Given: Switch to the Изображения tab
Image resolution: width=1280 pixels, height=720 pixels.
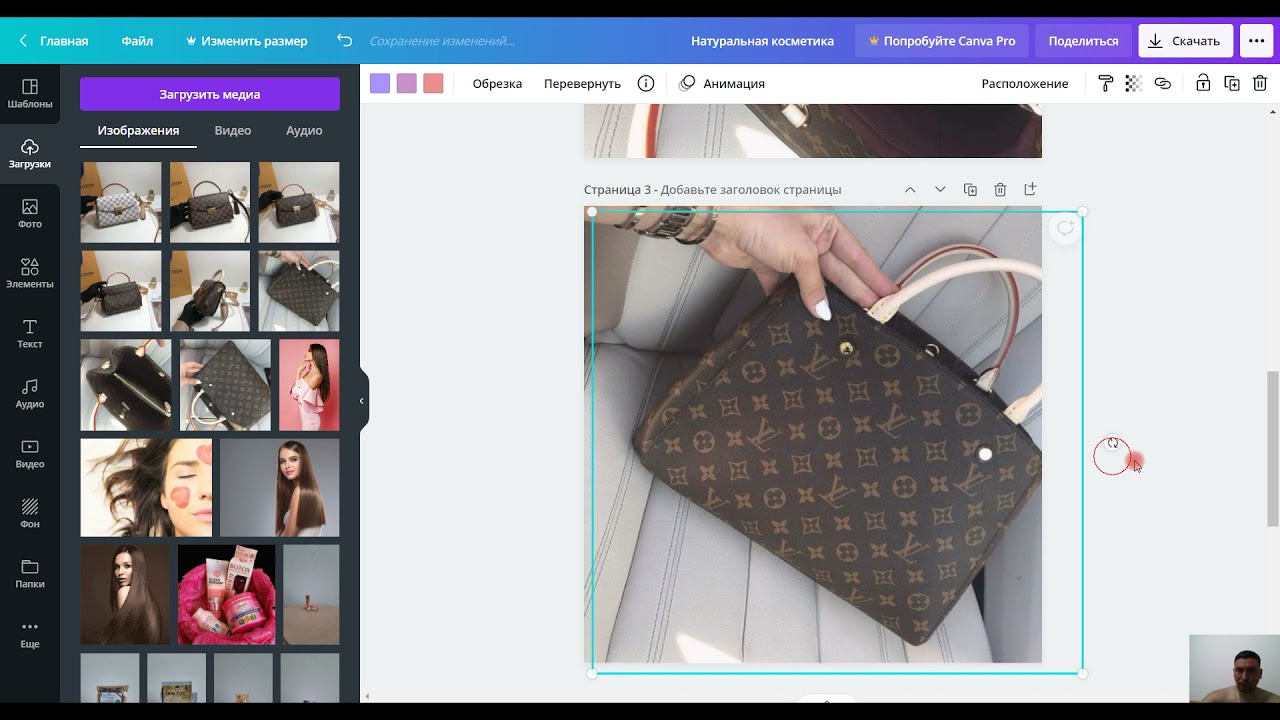Looking at the screenshot, I should pyautogui.click(x=138, y=130).
